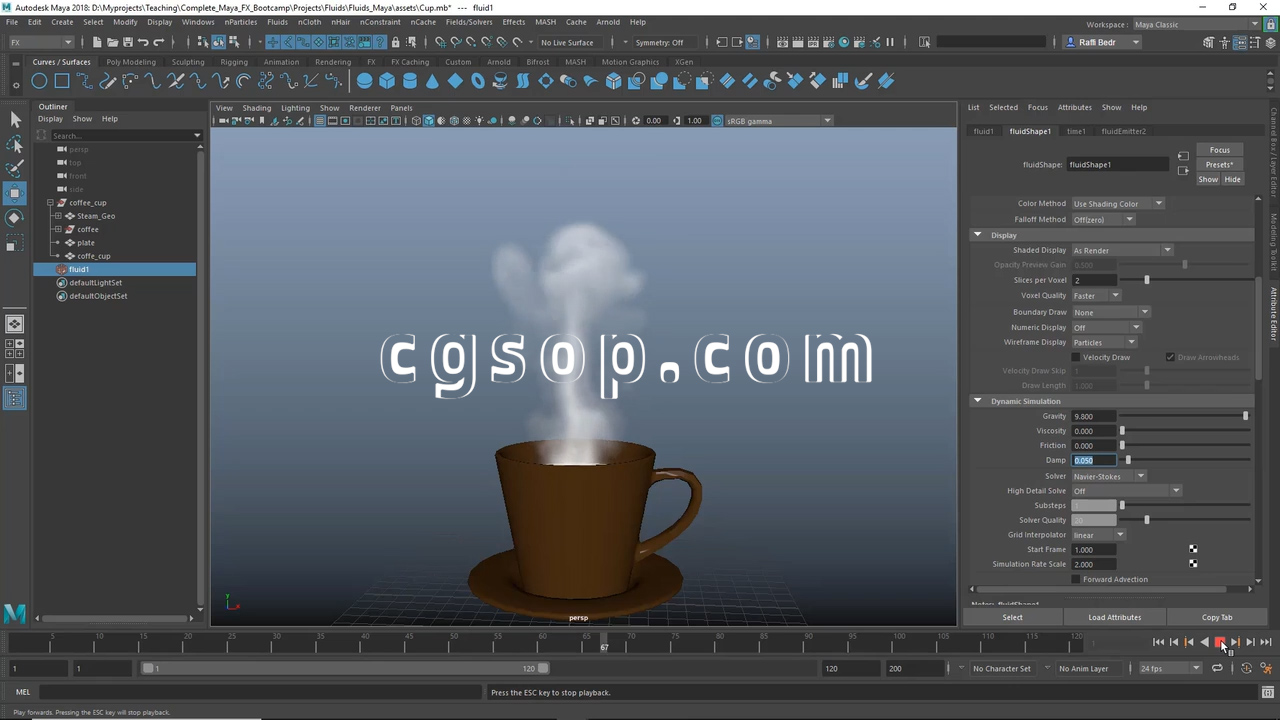Jump to the start of the playback range

(x=1158, y=642)
